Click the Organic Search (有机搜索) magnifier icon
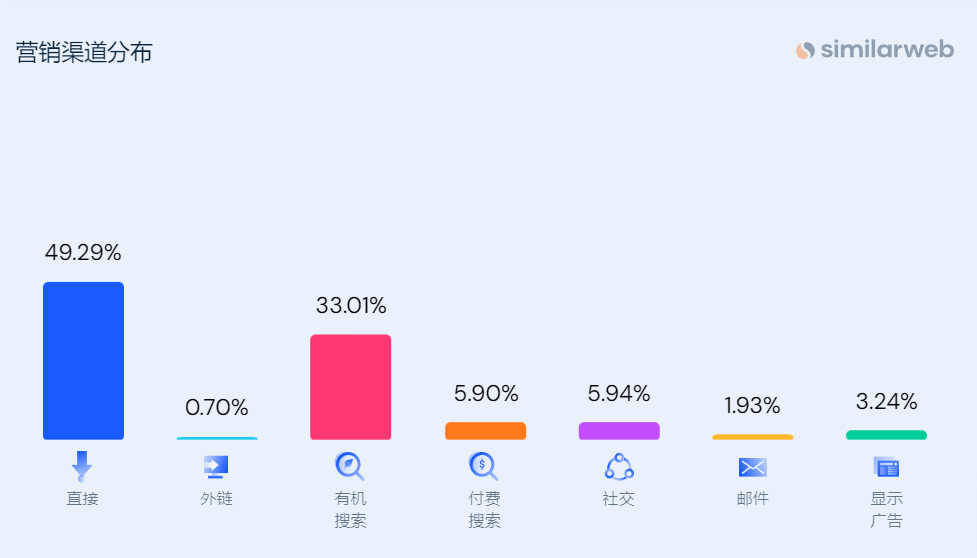 pyautogui.click(x=350, y=466)
